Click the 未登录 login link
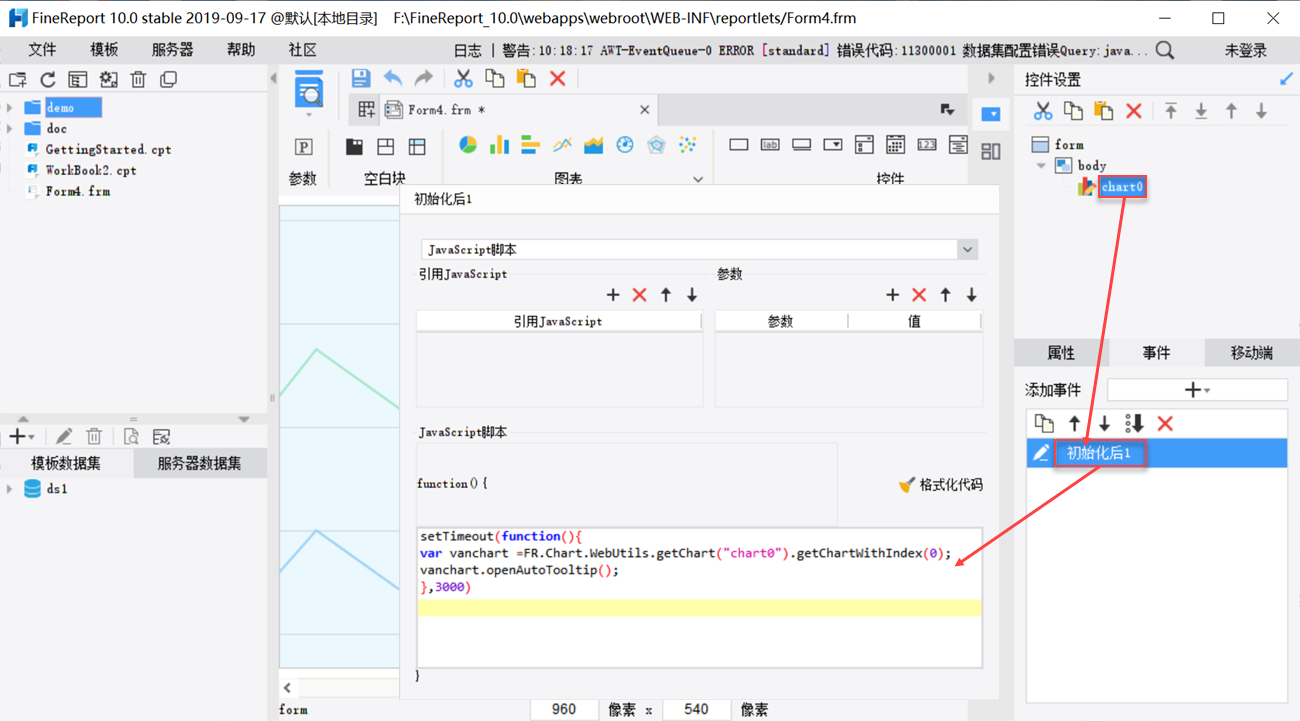Viewport: 1300px width, 721px height. pos(1246,50)
